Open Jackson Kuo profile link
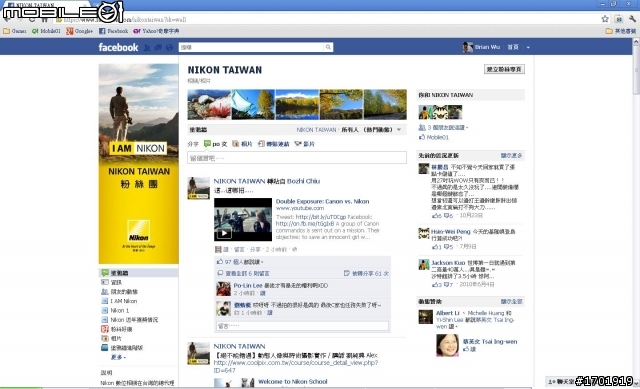Image resolution: width=640 pixels, height=389 pixels. (448, 262)
